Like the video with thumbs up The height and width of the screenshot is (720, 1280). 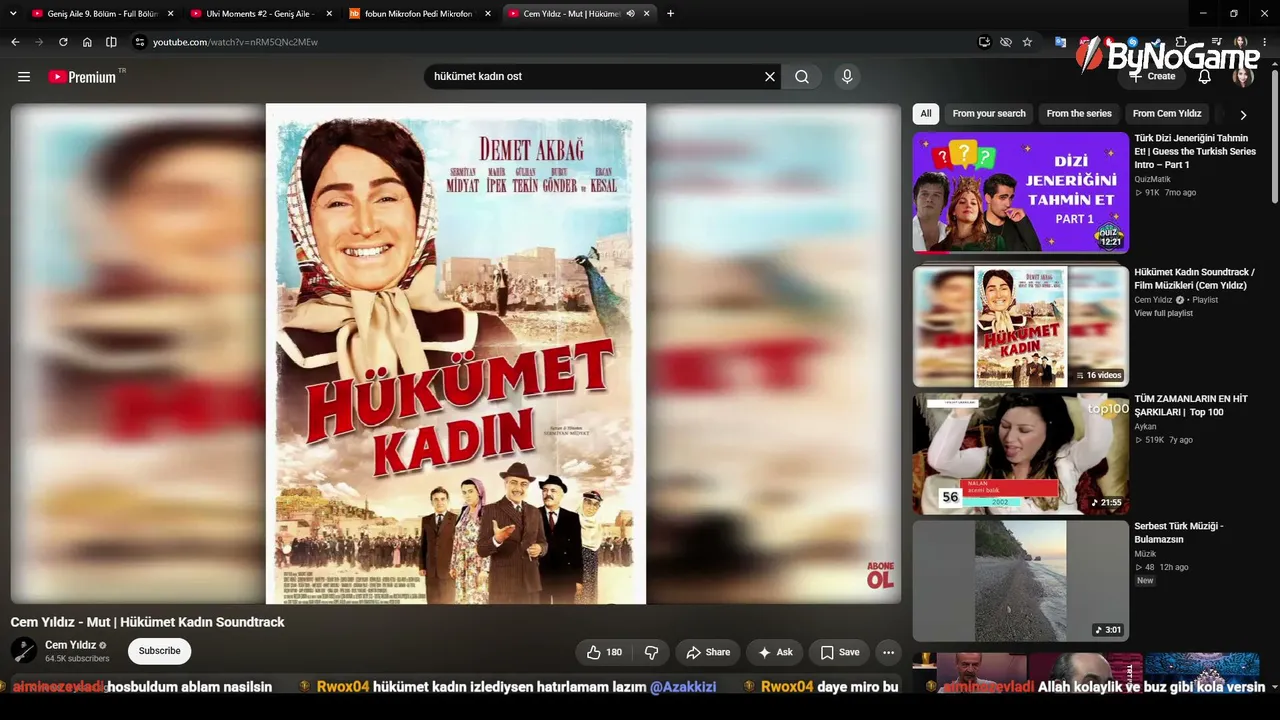(604, 652)
